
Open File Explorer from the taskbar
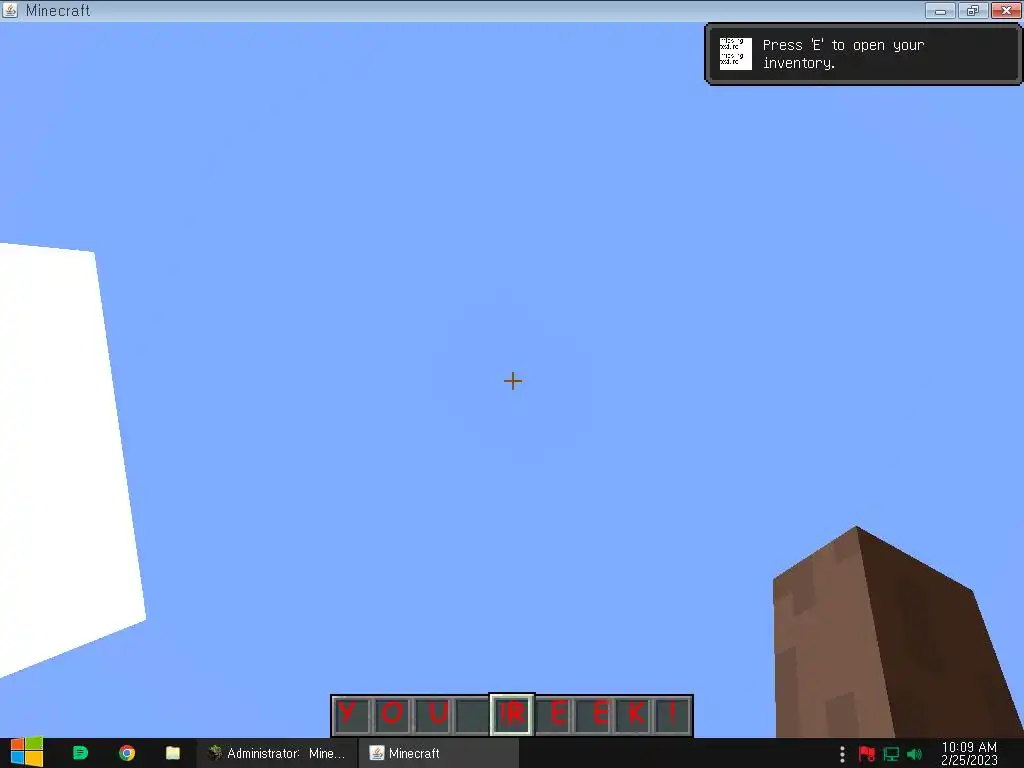click(172, 753)
